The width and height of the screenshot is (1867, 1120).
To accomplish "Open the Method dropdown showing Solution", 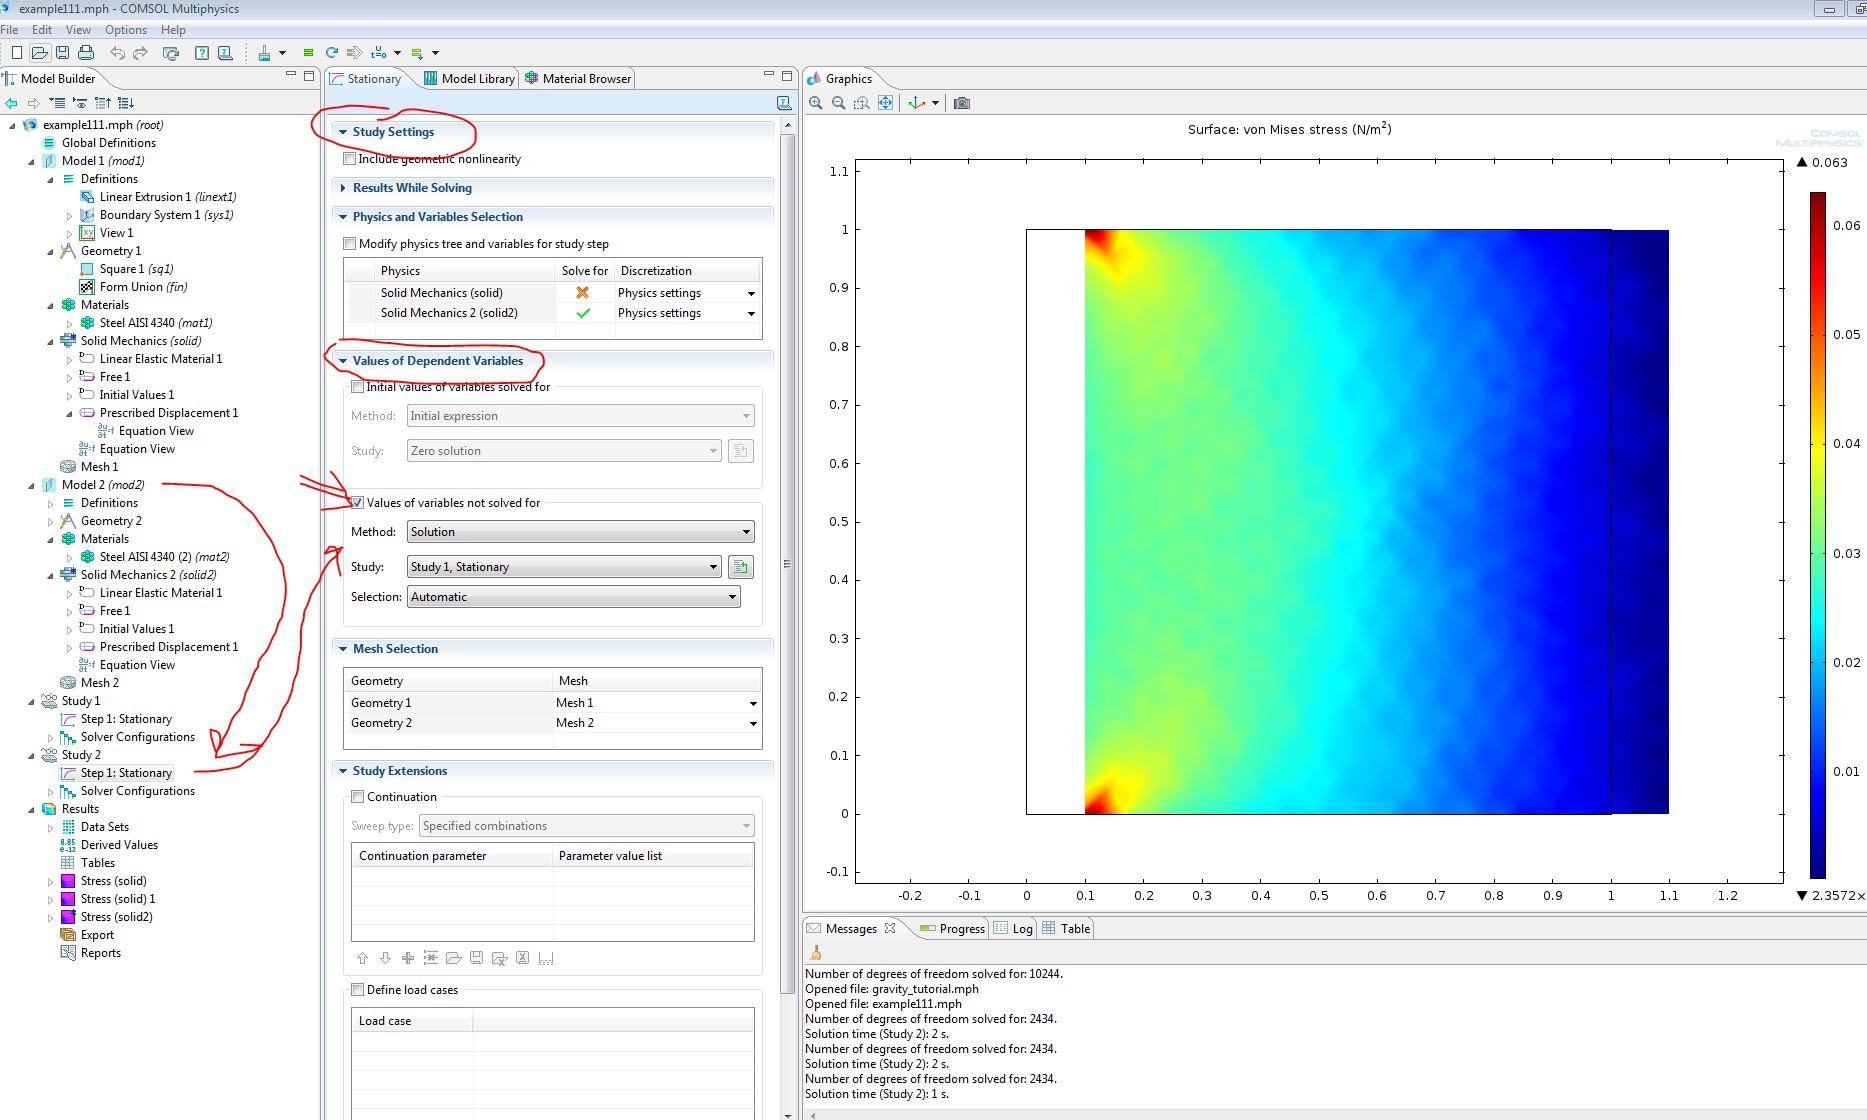I will coord(580,532).
